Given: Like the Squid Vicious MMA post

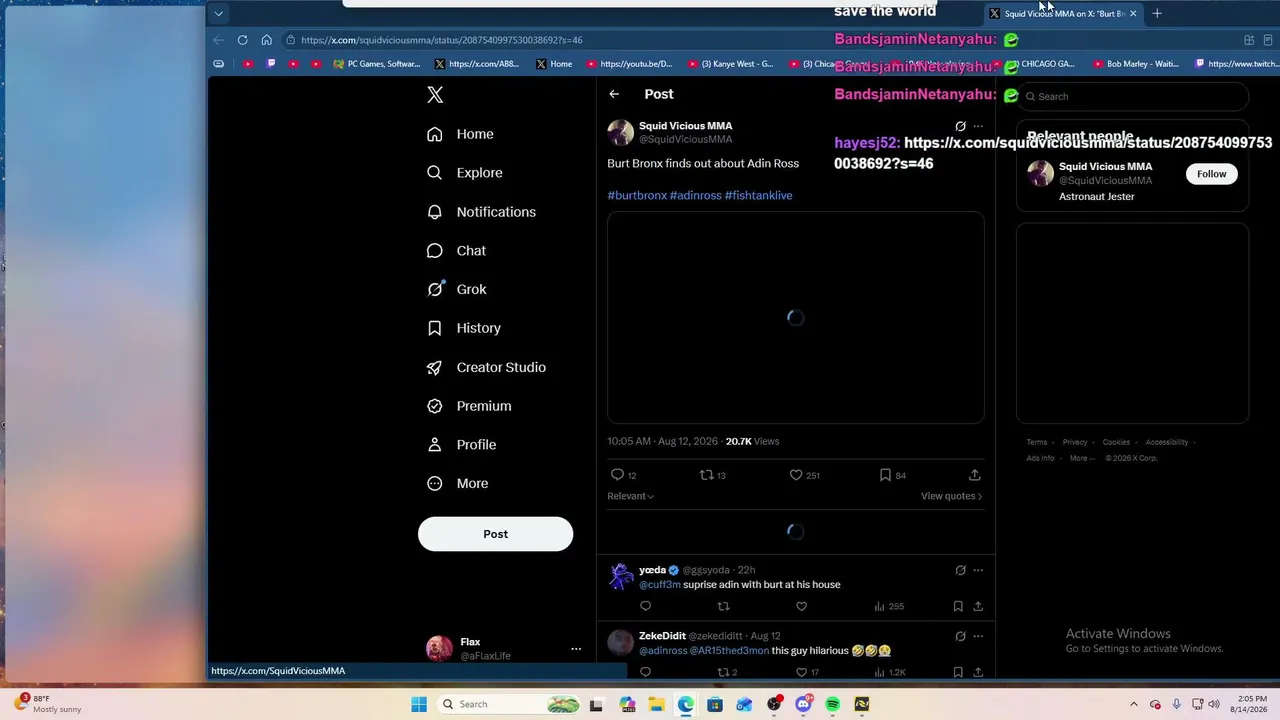Looking at the screenshot, I should click(x=796, y=475).
